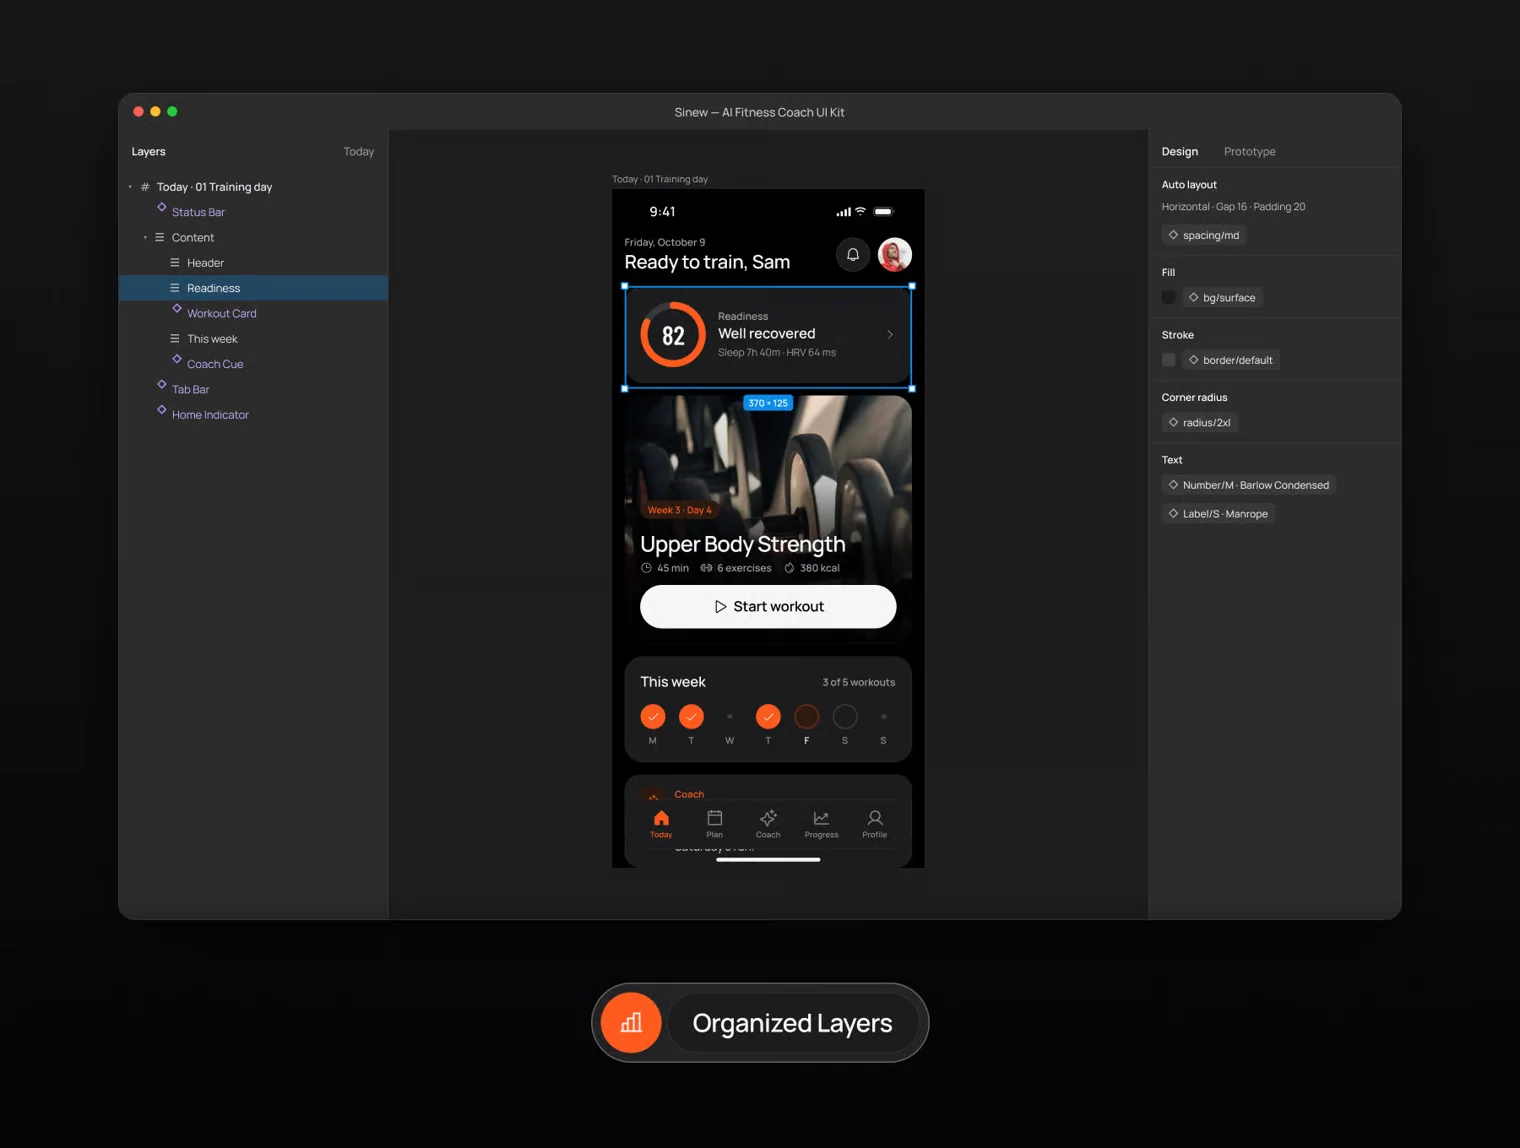Click the radius/2xl variable chip

(1200, 423)
